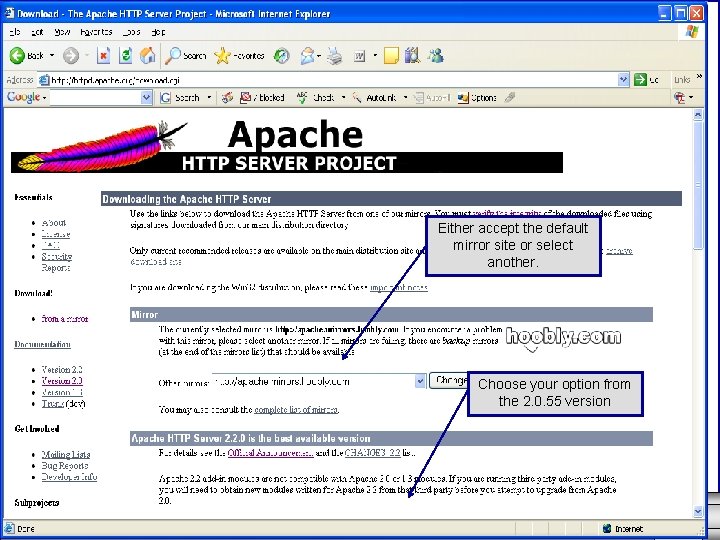
Task: Open Version 2.0 documentation link
Action: click(x=62, y=381)
